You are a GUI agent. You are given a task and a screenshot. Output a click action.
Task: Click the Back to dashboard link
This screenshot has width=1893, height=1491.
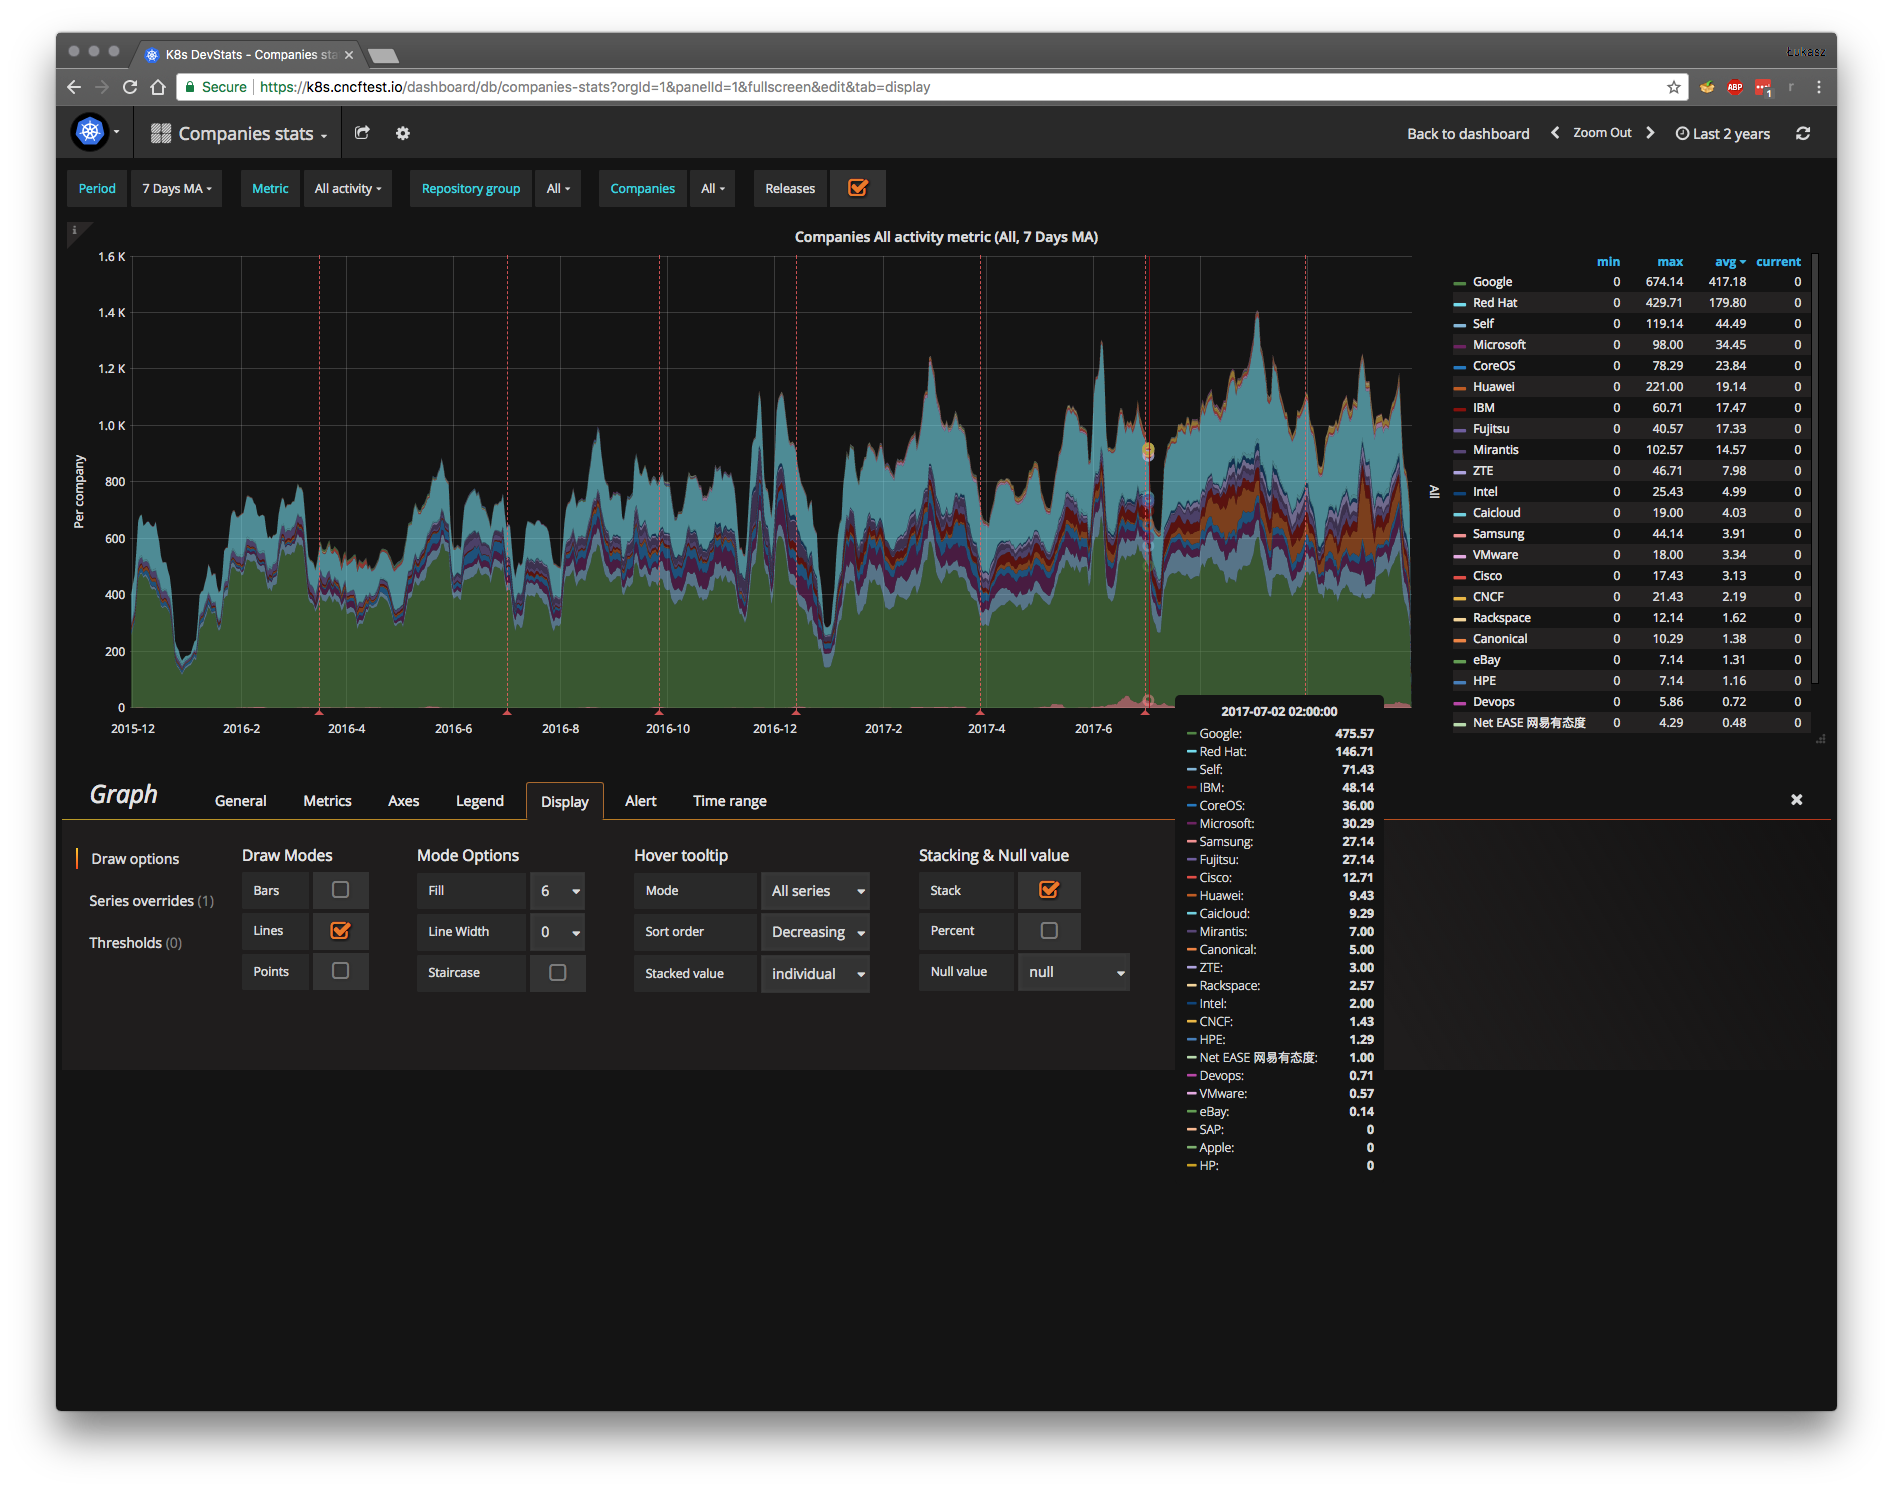click(x=1467, y=133)
